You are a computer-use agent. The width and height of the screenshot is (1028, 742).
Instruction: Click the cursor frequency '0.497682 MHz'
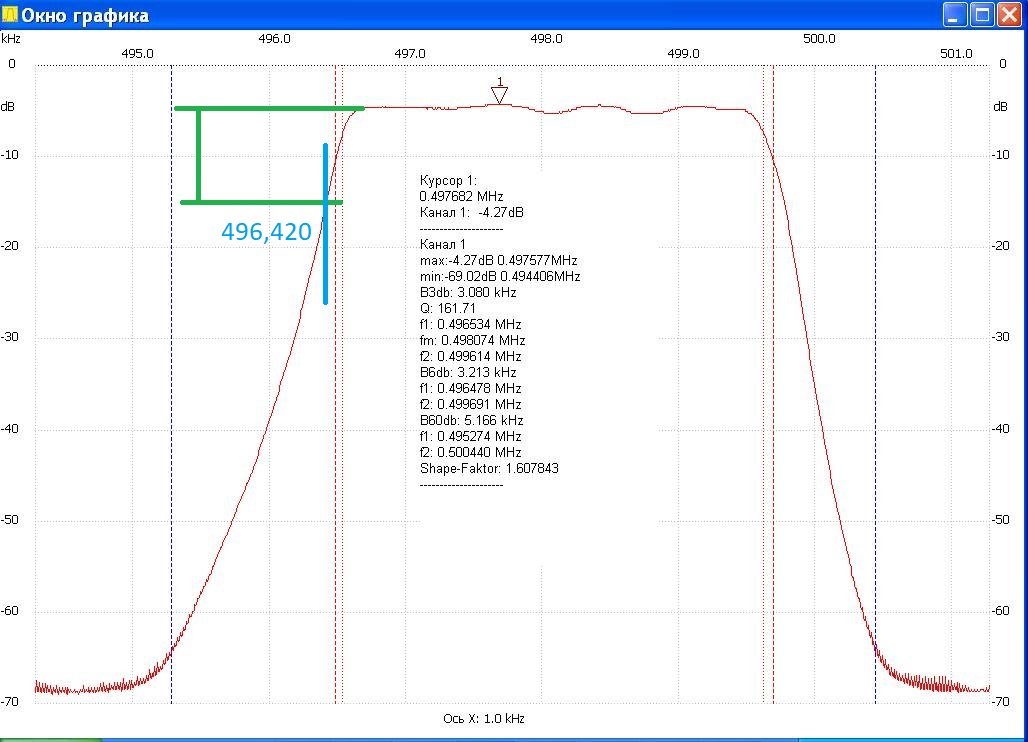461,196
